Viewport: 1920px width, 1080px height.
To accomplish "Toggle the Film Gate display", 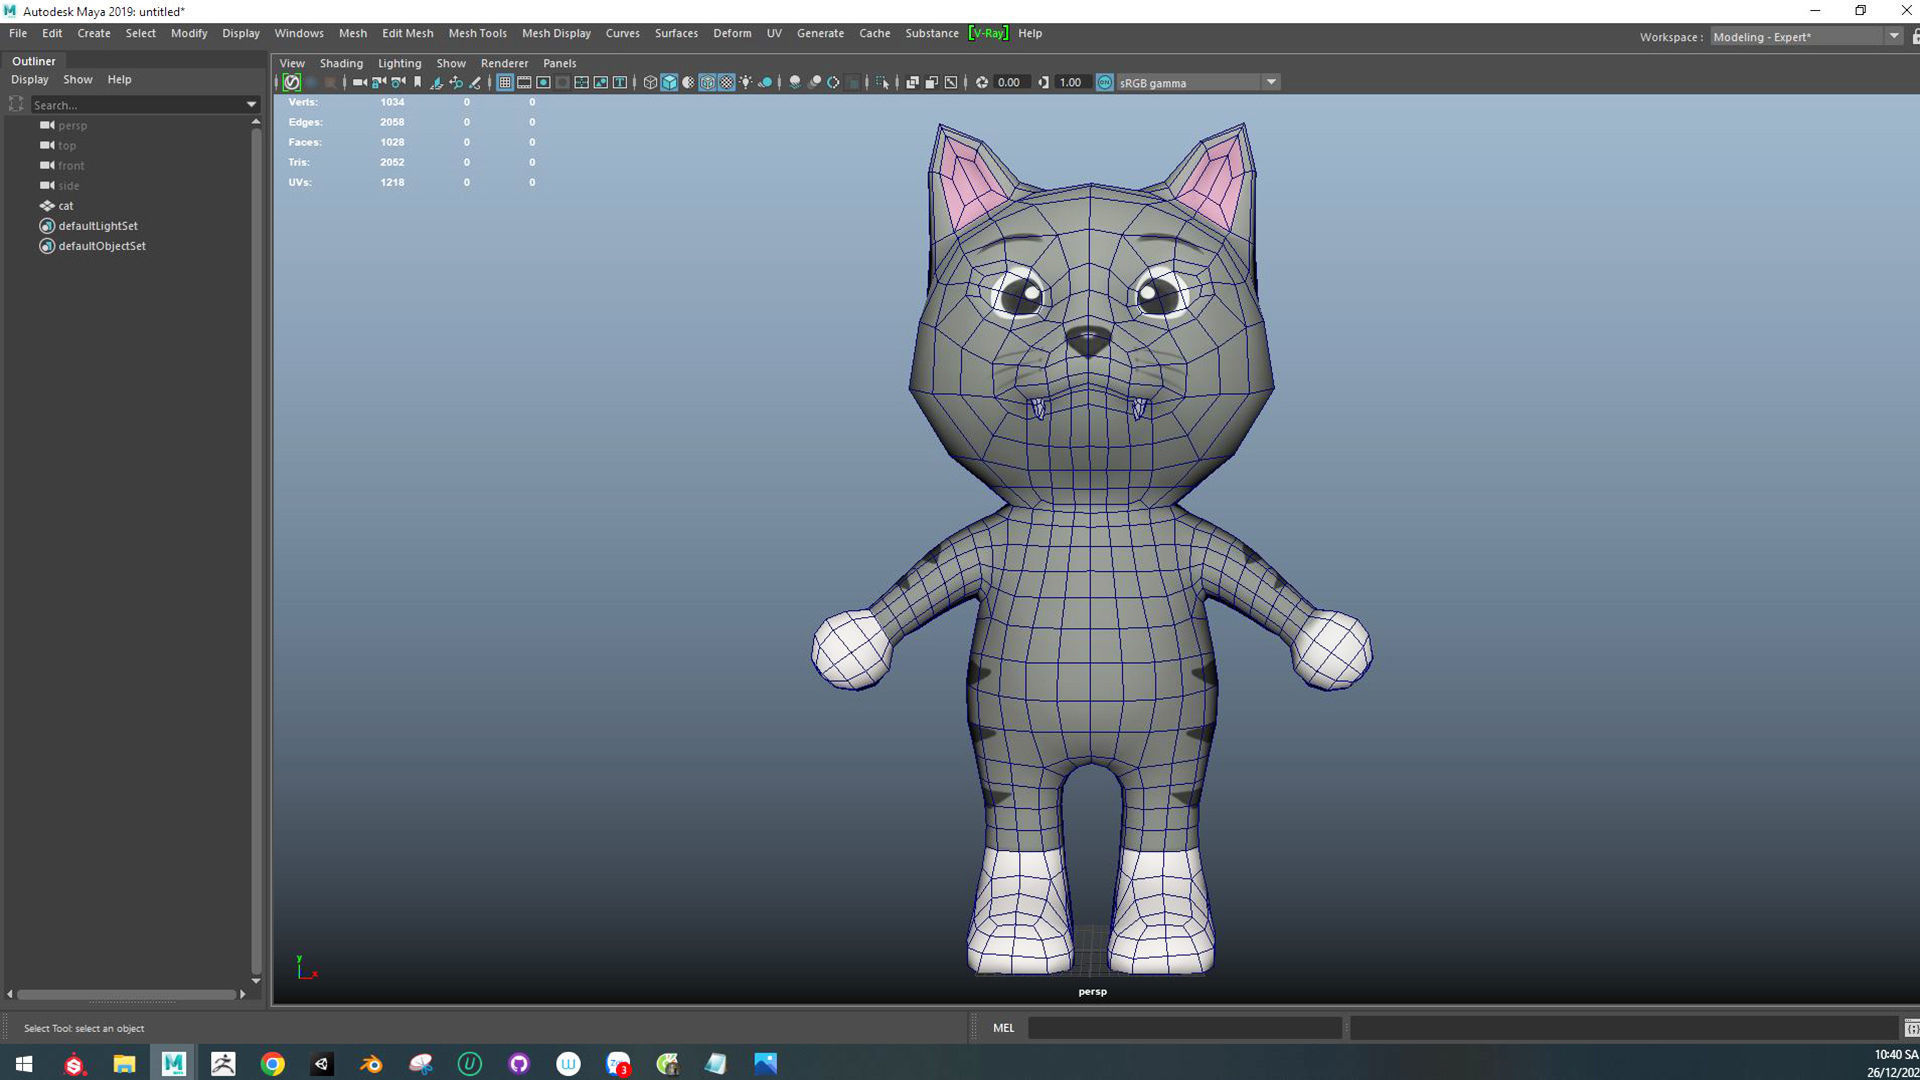I will (x=524, y=82).
